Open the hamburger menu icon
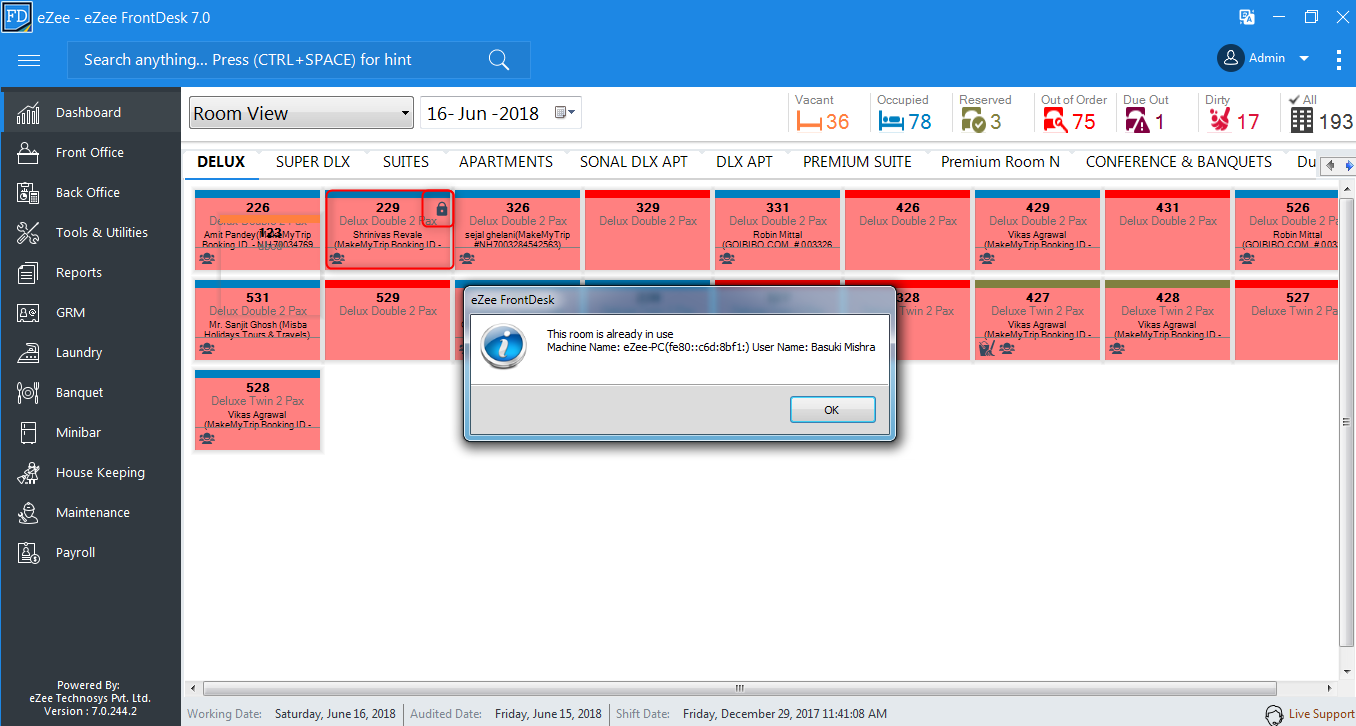Viewport: 1356px width, 726px height. click(29, 60)
